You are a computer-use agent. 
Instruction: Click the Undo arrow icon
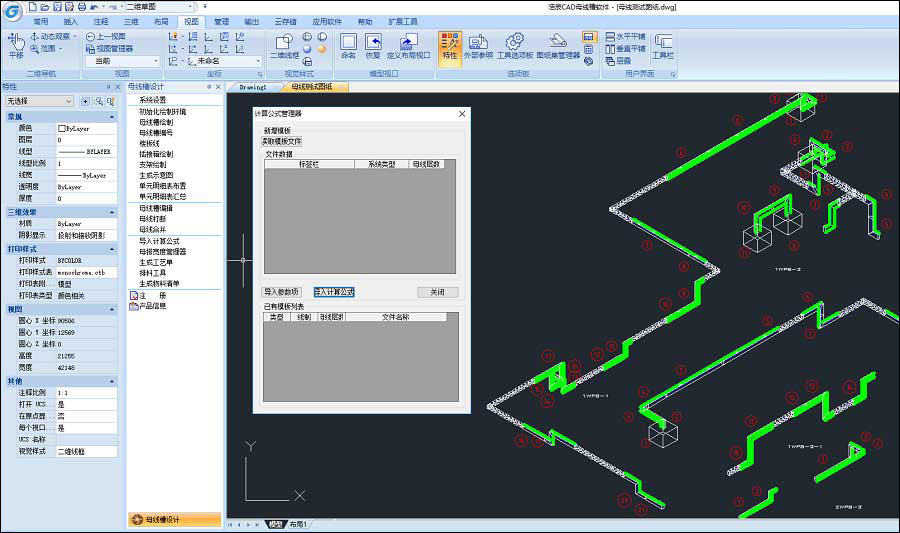coord(94,7)
